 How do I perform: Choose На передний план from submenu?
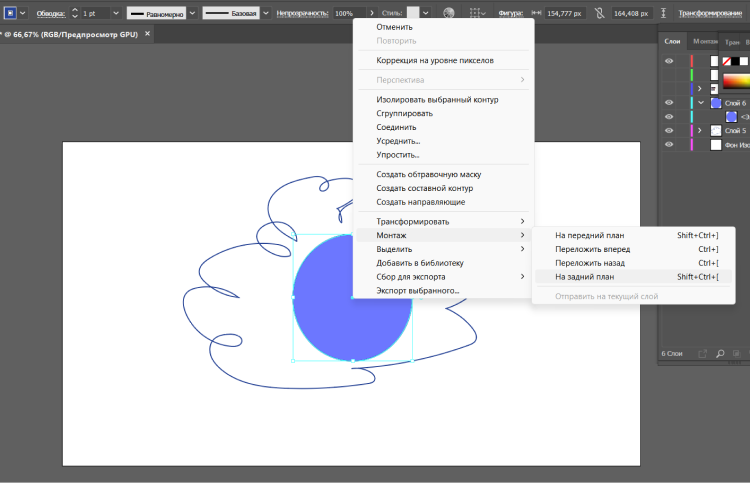point(634,235)
